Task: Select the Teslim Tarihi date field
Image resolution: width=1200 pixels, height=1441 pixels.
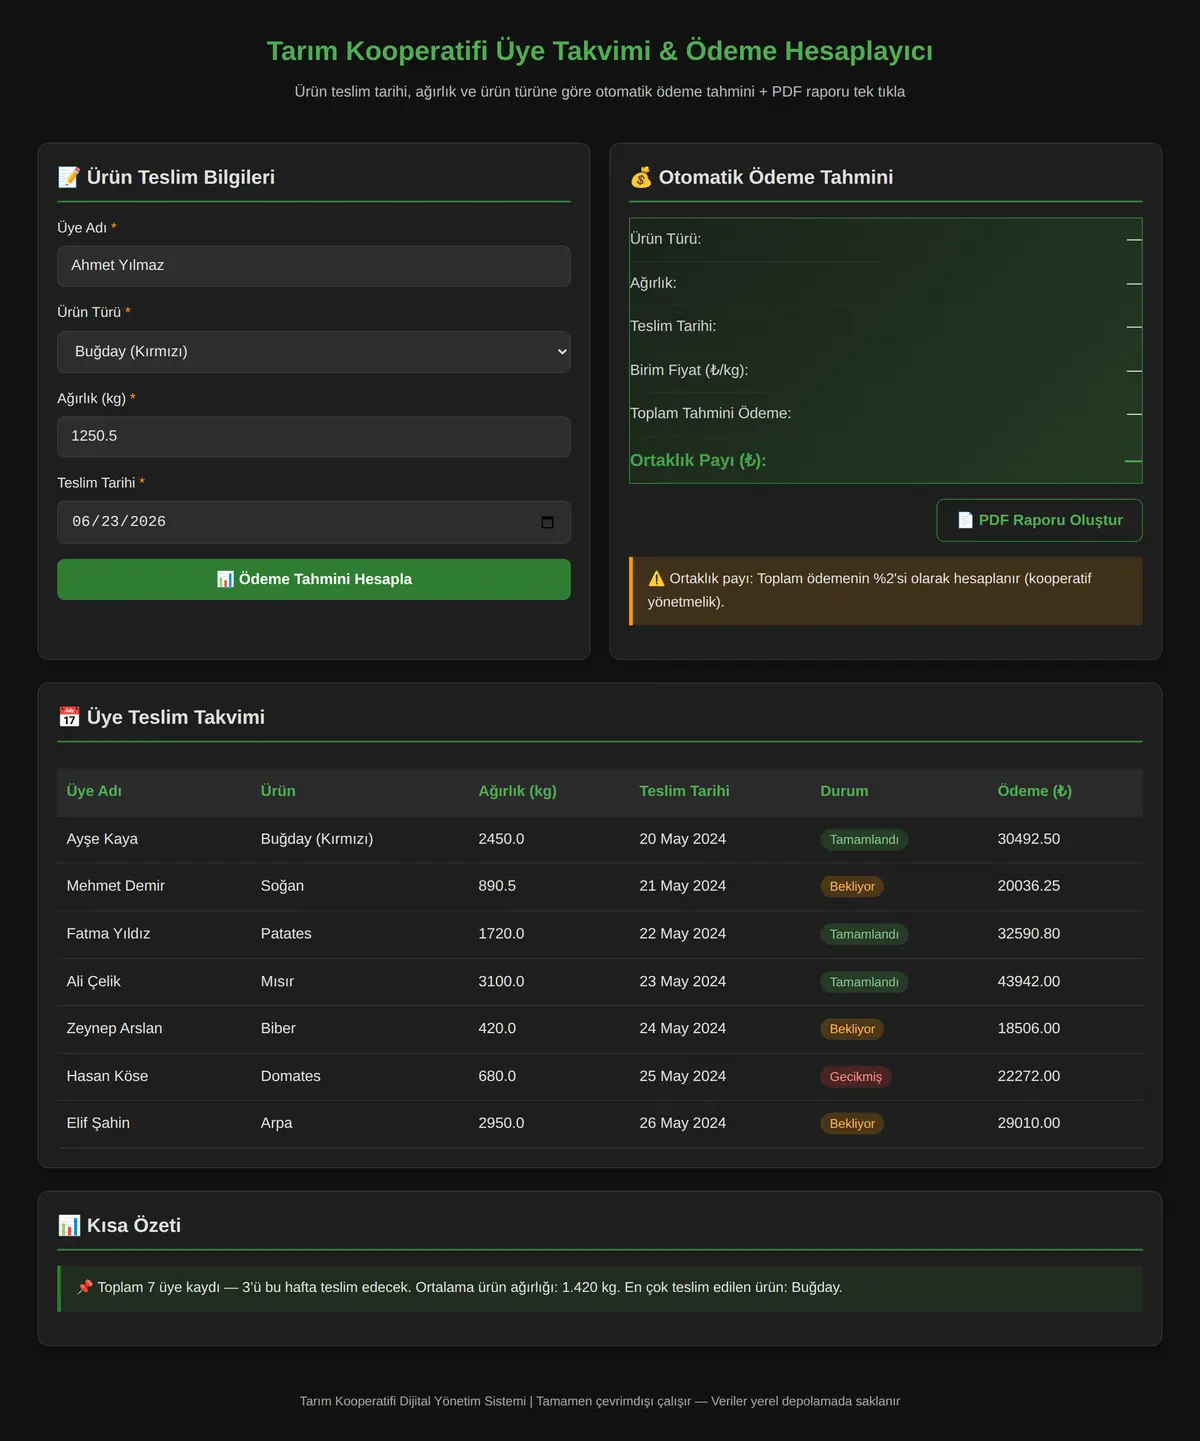Action: [314, 522]
